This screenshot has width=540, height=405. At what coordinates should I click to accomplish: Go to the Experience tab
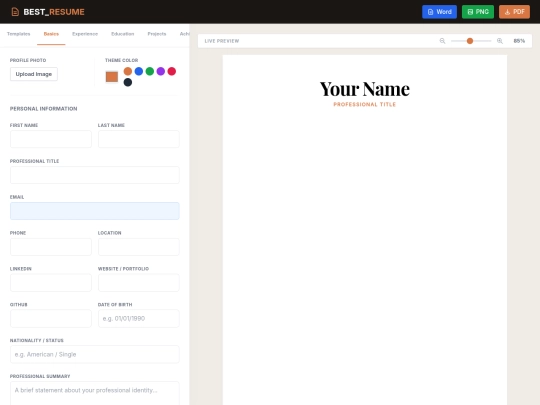pos(85,34)
